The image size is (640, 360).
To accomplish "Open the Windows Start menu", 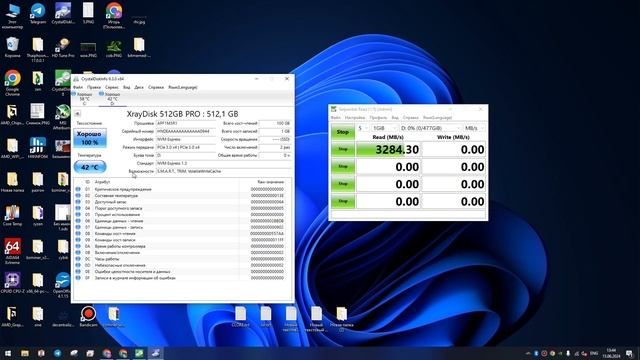I will [x=8, y=353].
